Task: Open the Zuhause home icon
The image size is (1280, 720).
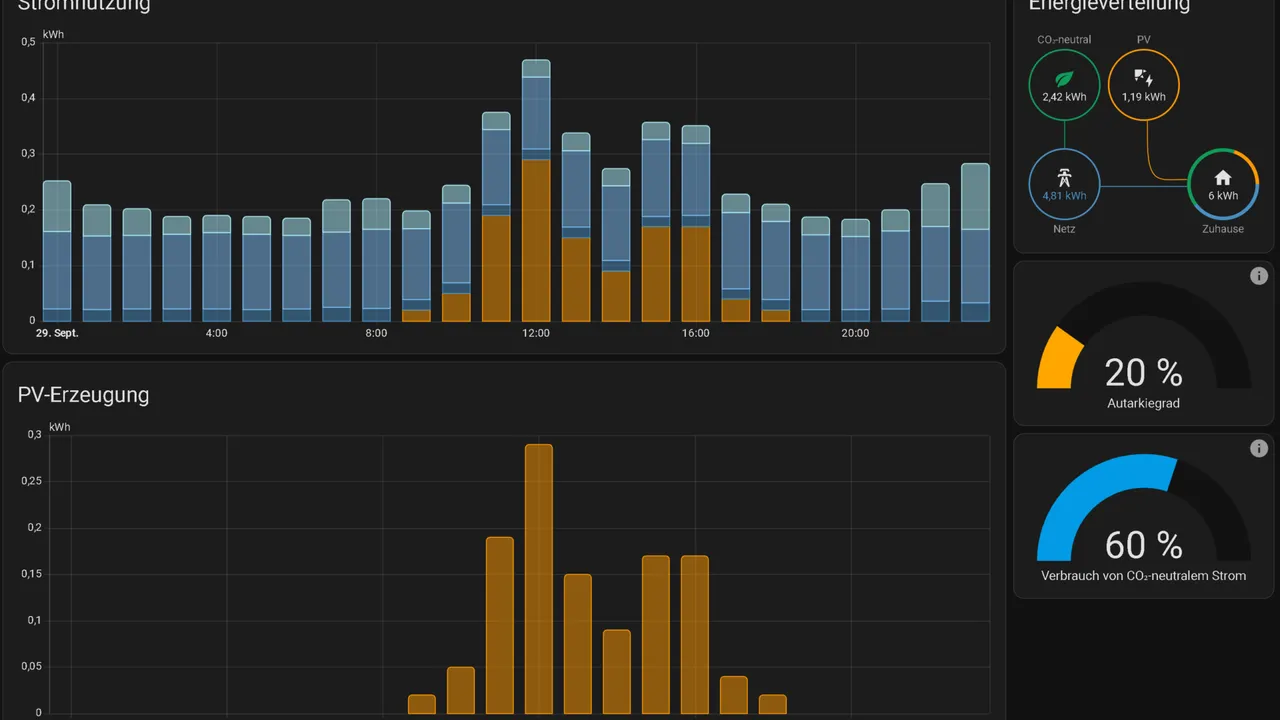Action: (1224, 177)
